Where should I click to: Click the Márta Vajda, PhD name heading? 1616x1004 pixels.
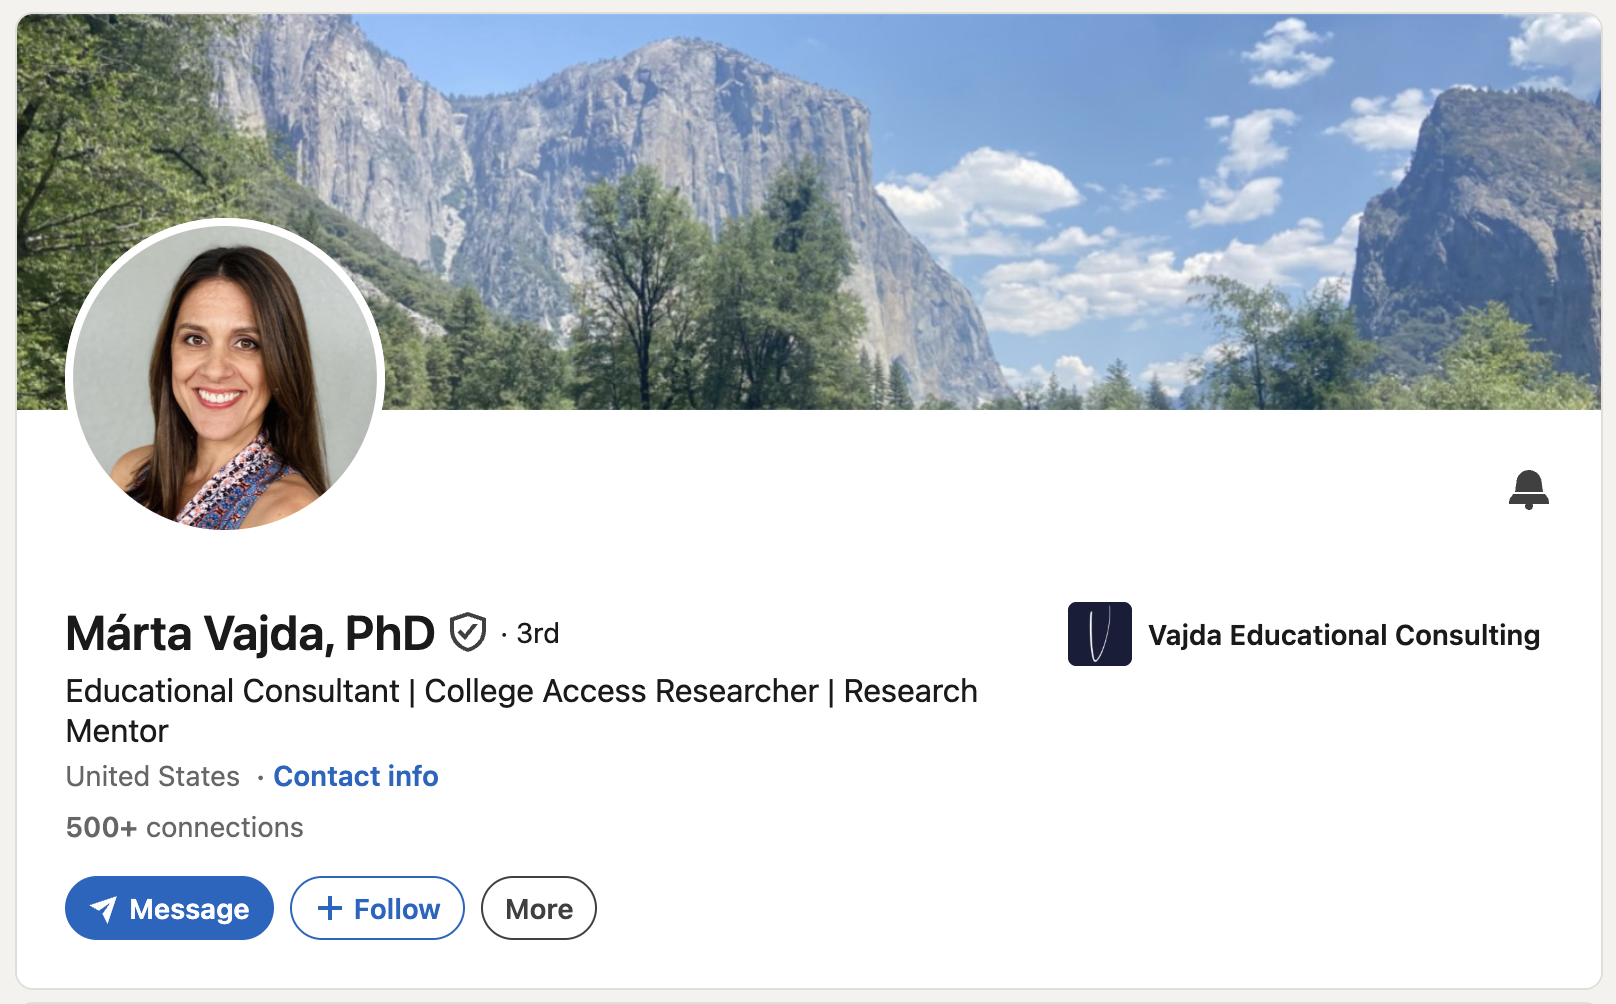250,633
